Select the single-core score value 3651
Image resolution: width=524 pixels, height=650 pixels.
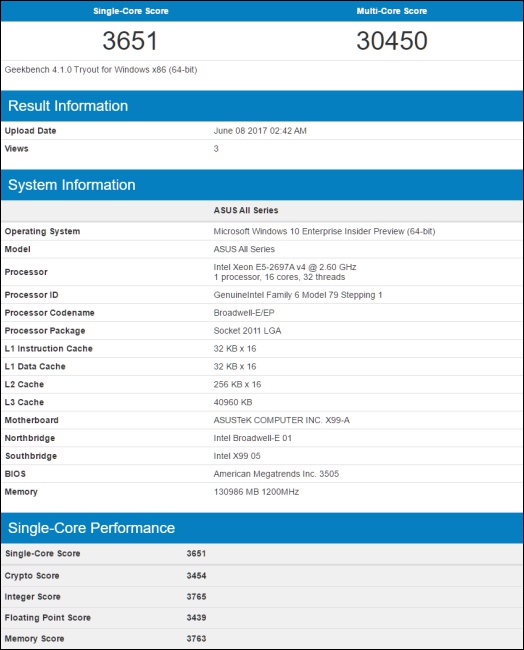130,41
